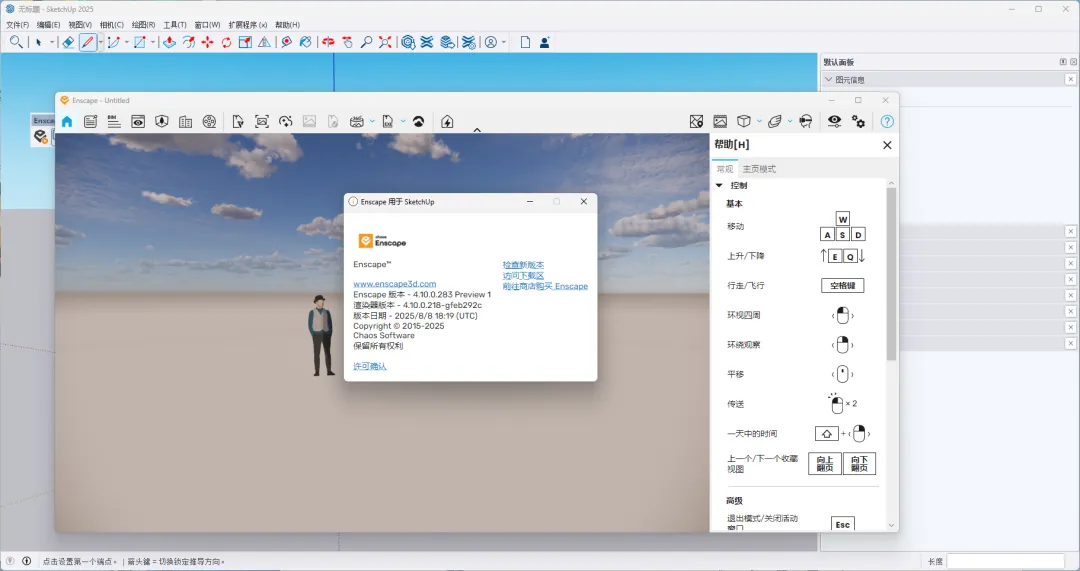1080x571 pixels.
Task: Select the Scale tool
Action: click(245, 42)
